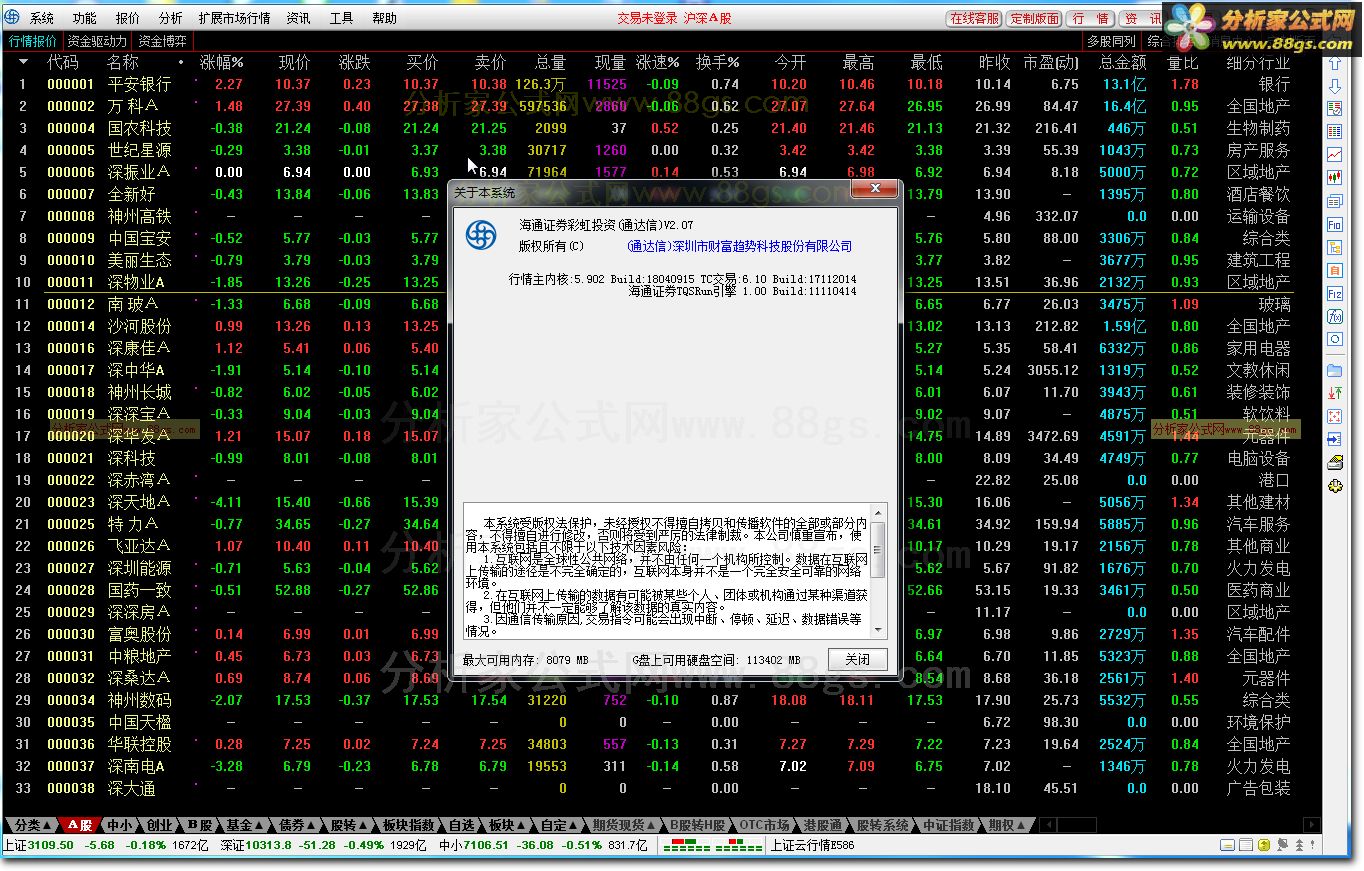Click the page up arrow icon in right sidebar
Viewport: 1364px width, 871px height.
tap(1334, 65)
